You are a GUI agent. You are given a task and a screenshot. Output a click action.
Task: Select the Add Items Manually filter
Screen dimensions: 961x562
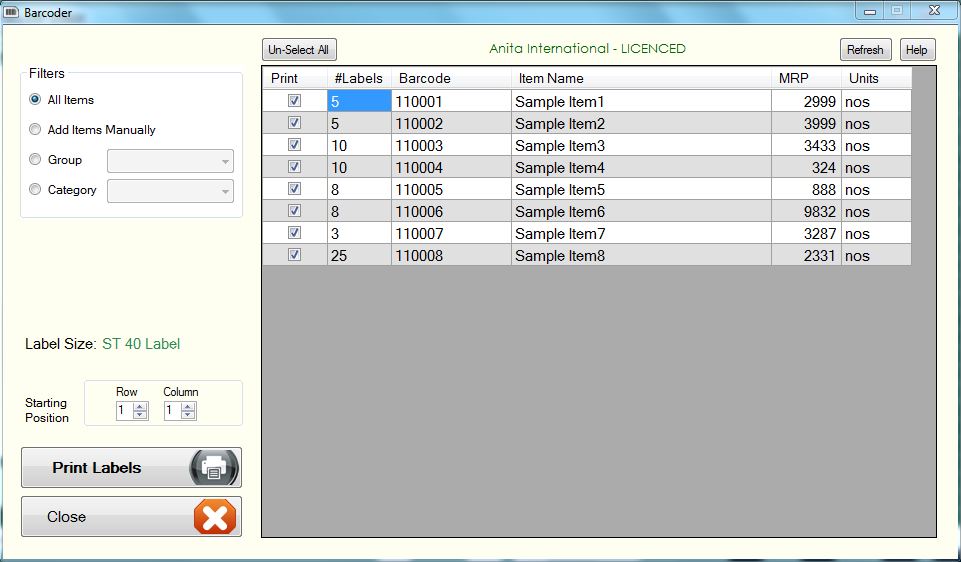pos(35,129)
